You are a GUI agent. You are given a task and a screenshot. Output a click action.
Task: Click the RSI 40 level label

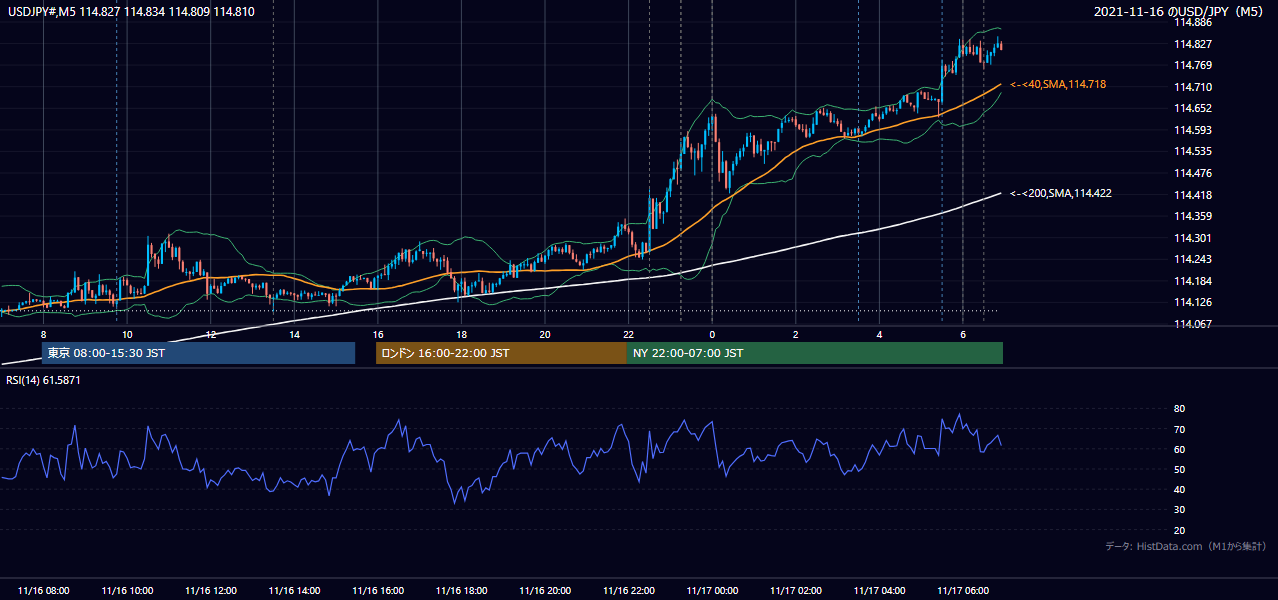[1179, 489]
